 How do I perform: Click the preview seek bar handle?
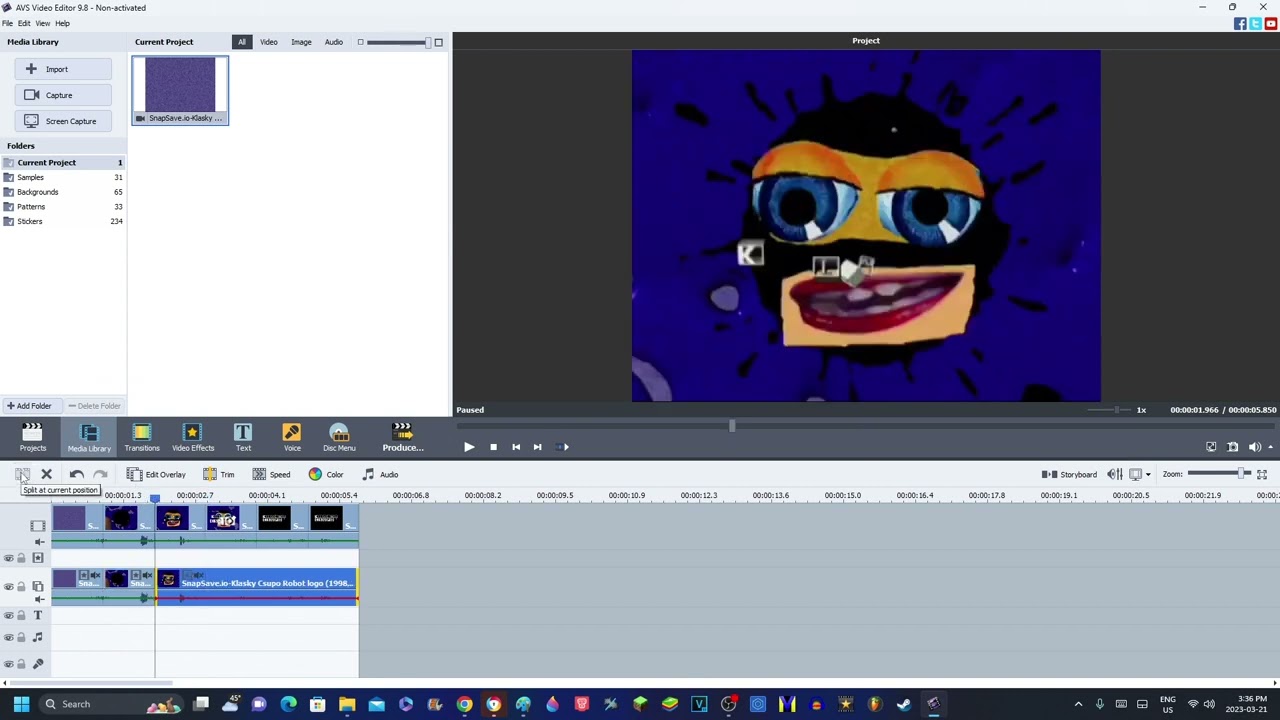(x=732, y=426)
